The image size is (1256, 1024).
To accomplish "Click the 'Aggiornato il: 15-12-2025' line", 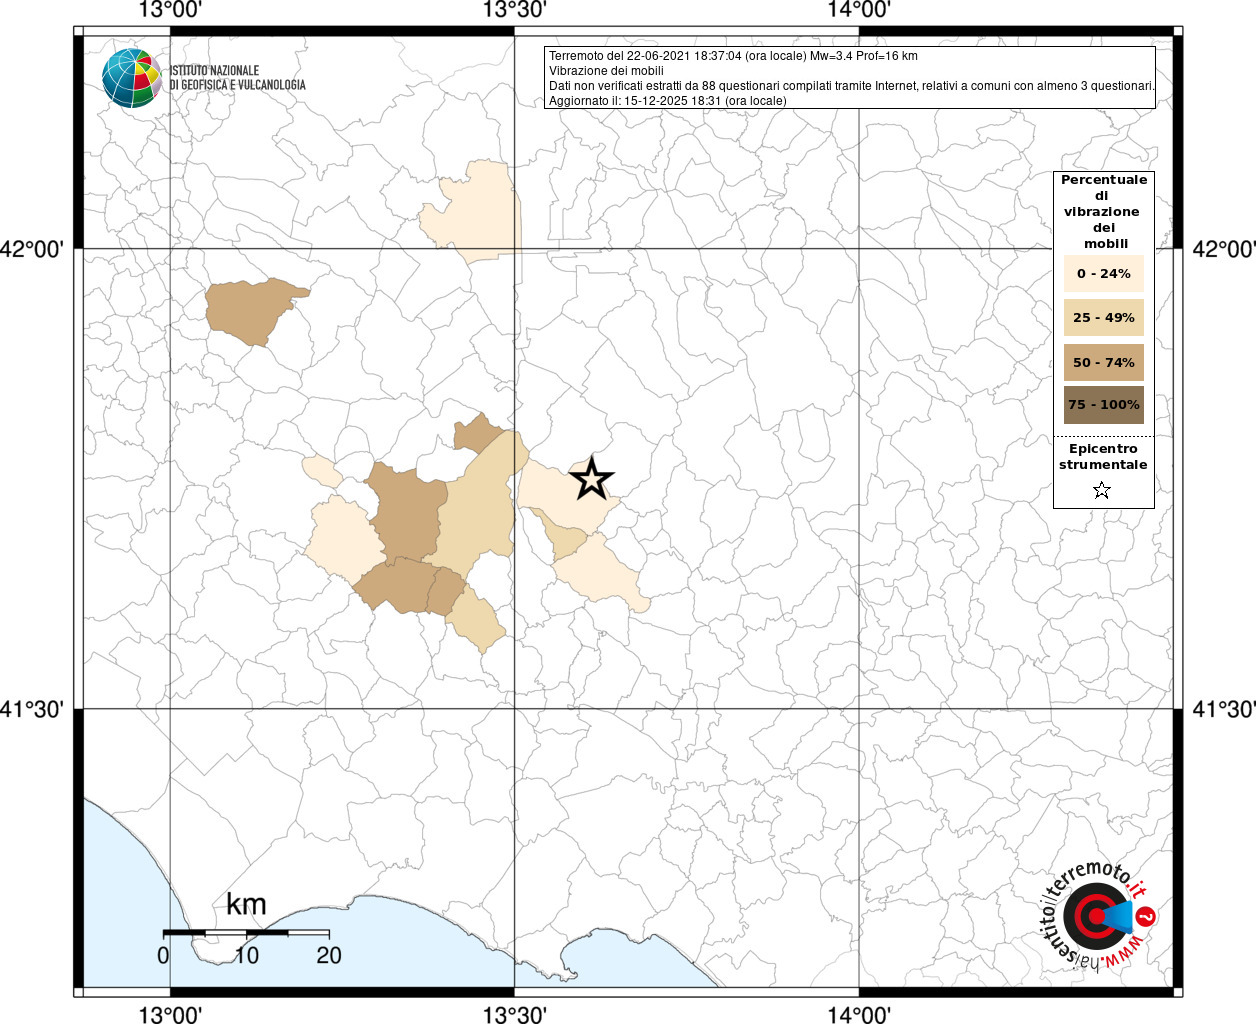I will click(668, 101).
